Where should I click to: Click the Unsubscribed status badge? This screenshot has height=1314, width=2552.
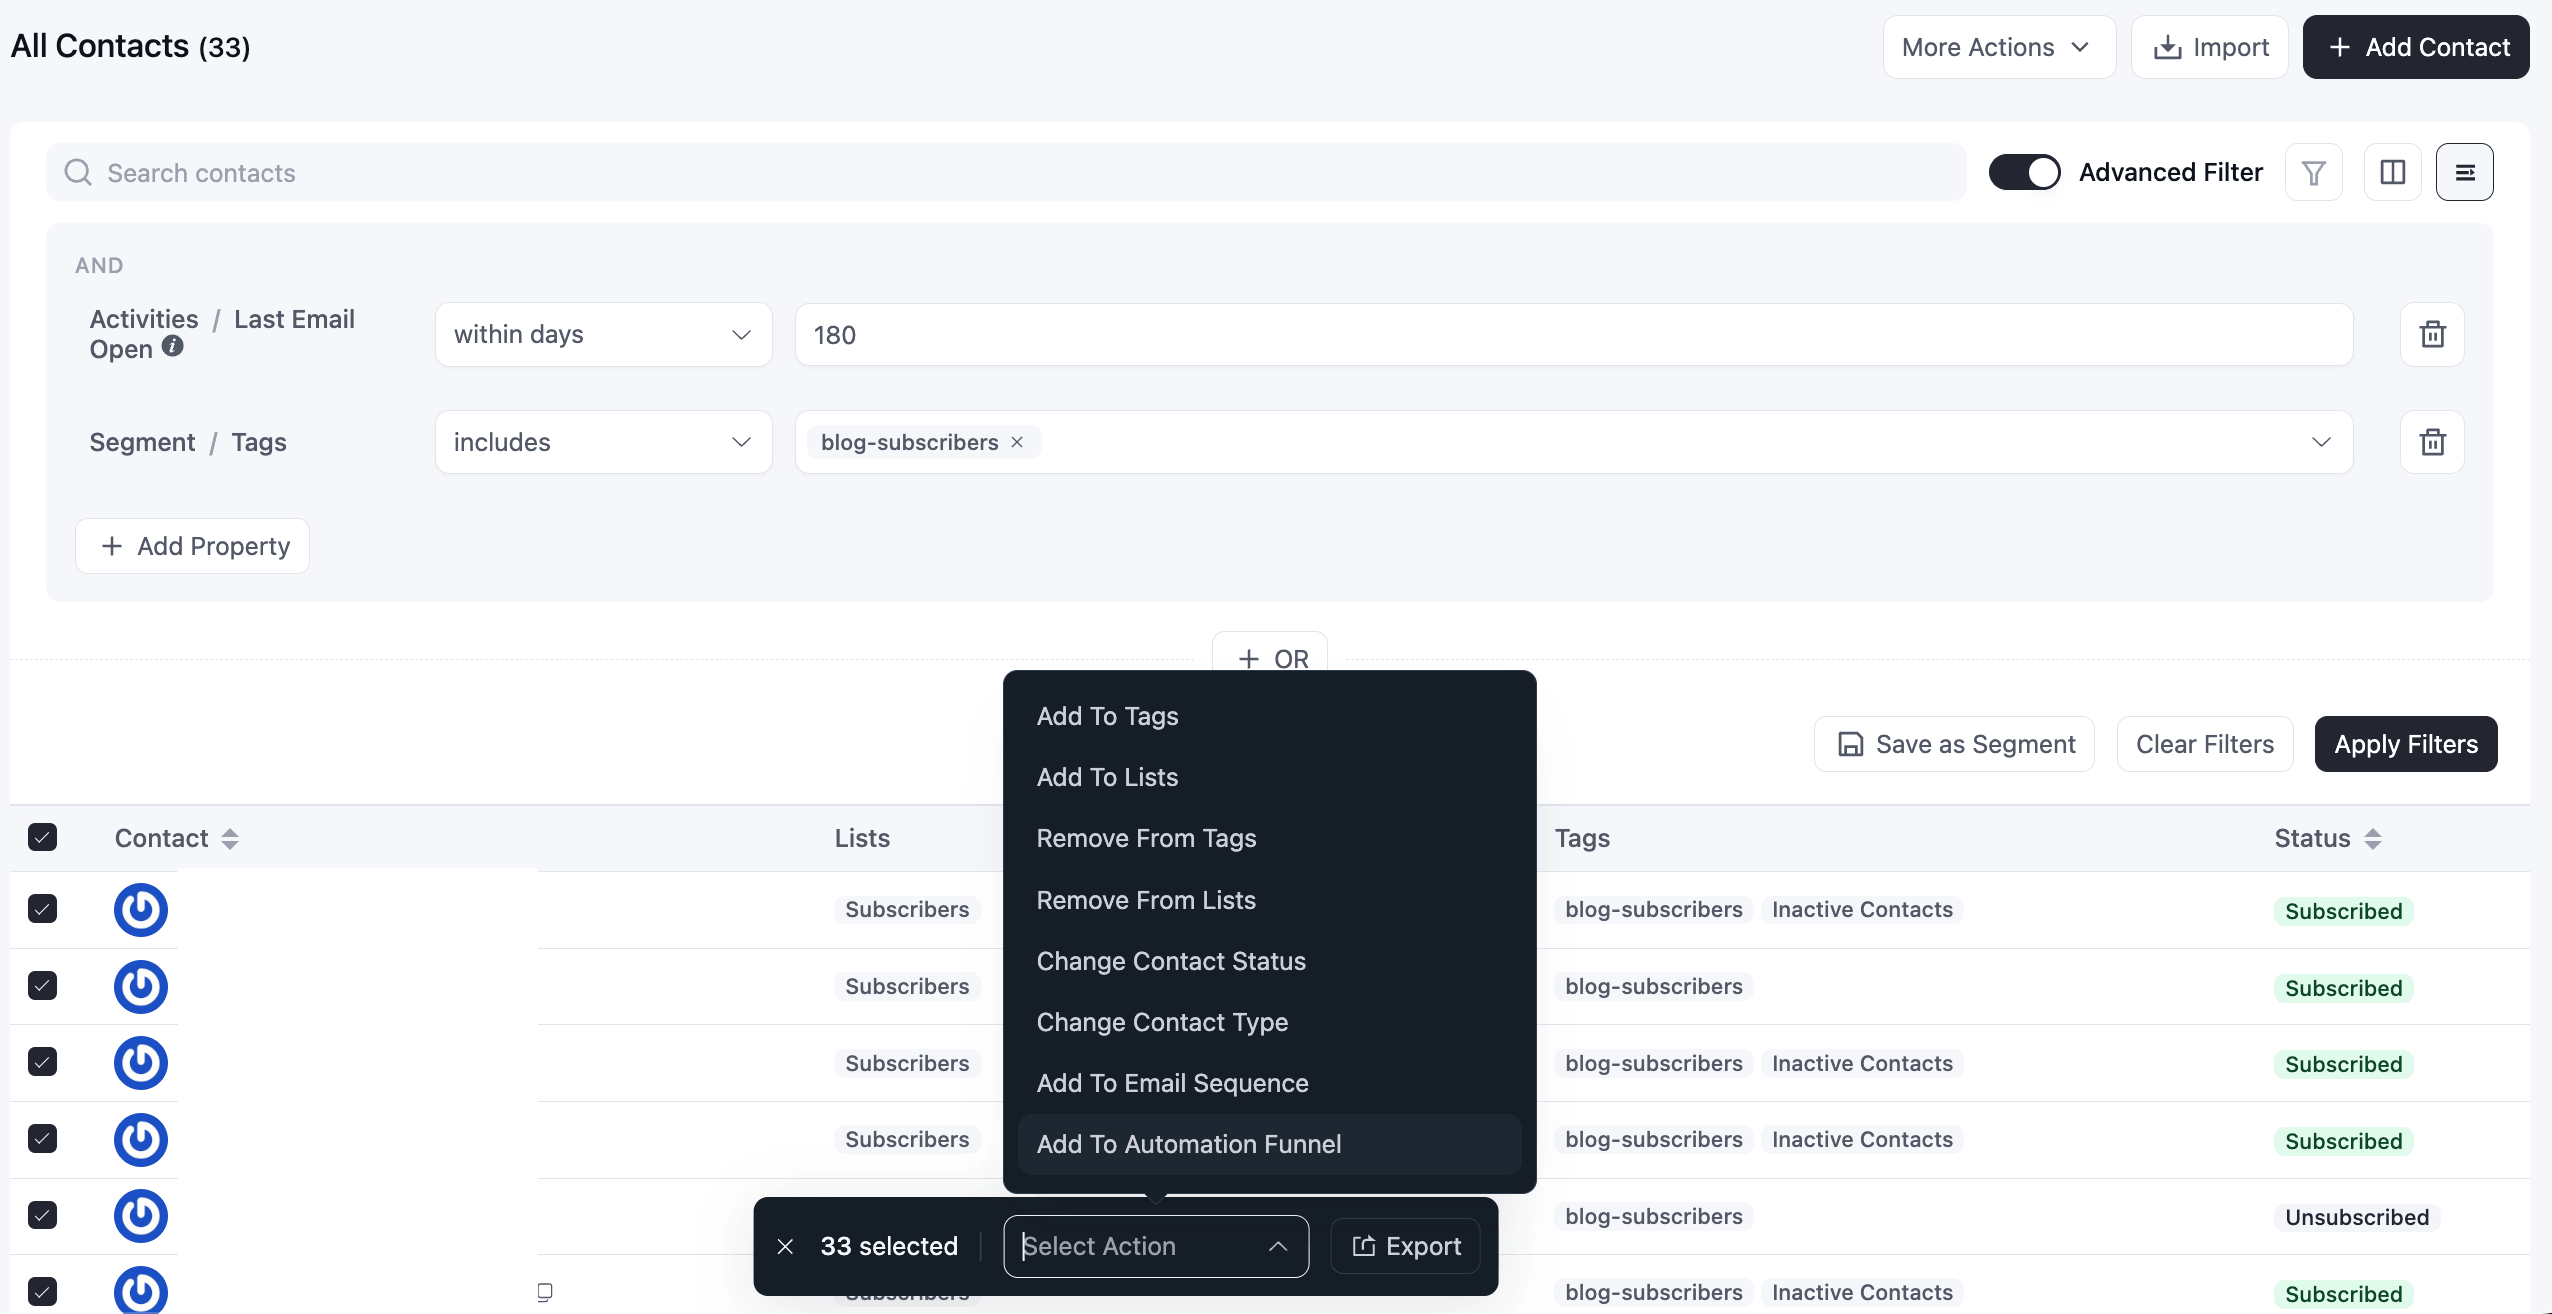(2357, 1217)
